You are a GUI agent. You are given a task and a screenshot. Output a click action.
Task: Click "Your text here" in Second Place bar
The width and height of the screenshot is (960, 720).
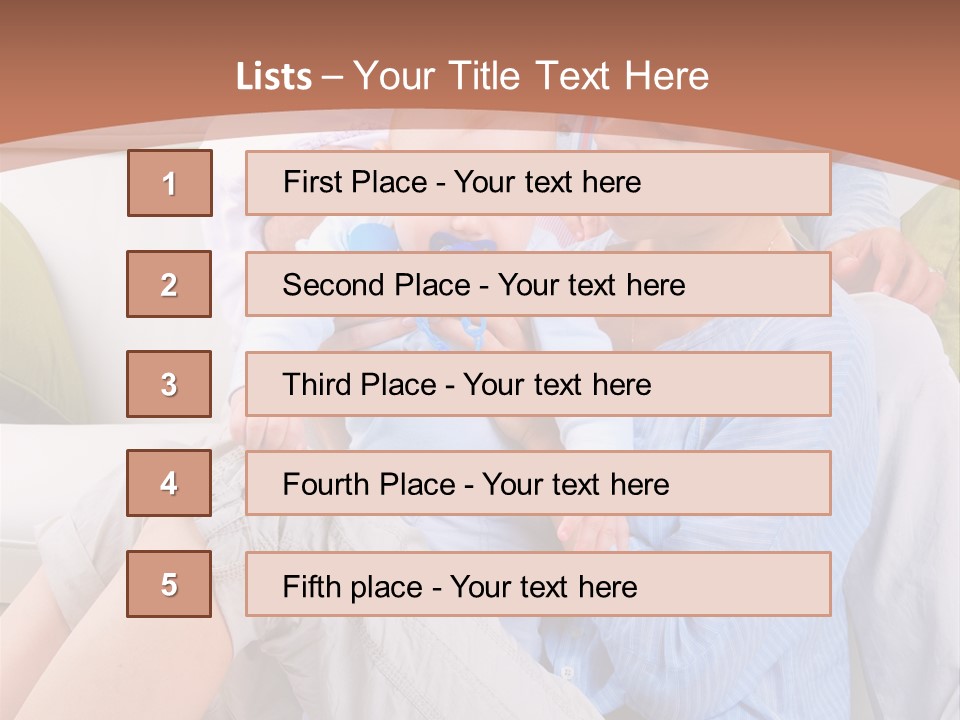(591, 285)
